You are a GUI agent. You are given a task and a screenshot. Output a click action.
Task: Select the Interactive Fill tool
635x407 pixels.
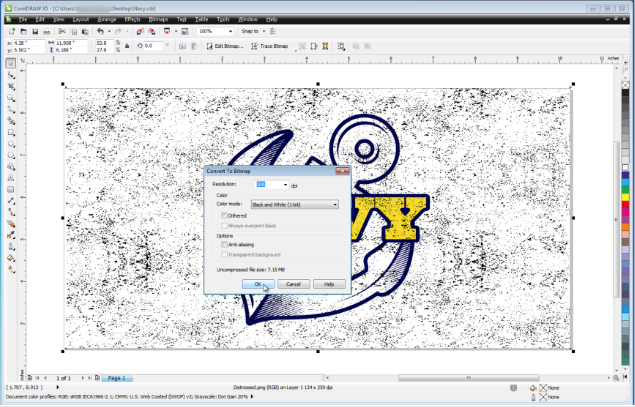tap(11, 269)
